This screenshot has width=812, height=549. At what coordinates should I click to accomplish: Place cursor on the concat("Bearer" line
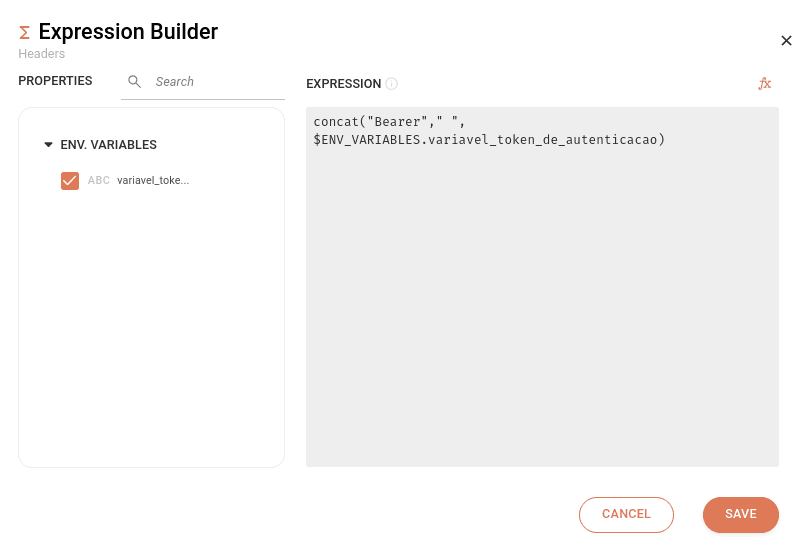pyautogui.click(x=389, y=122)
